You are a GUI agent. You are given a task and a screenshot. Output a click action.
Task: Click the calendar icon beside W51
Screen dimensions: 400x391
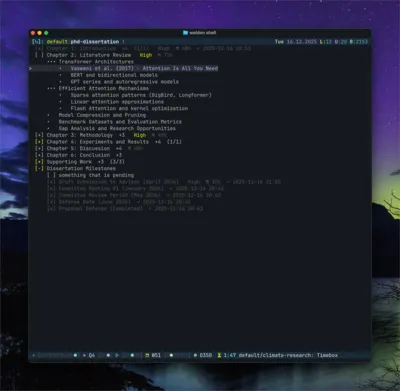[x=147, y=355]
